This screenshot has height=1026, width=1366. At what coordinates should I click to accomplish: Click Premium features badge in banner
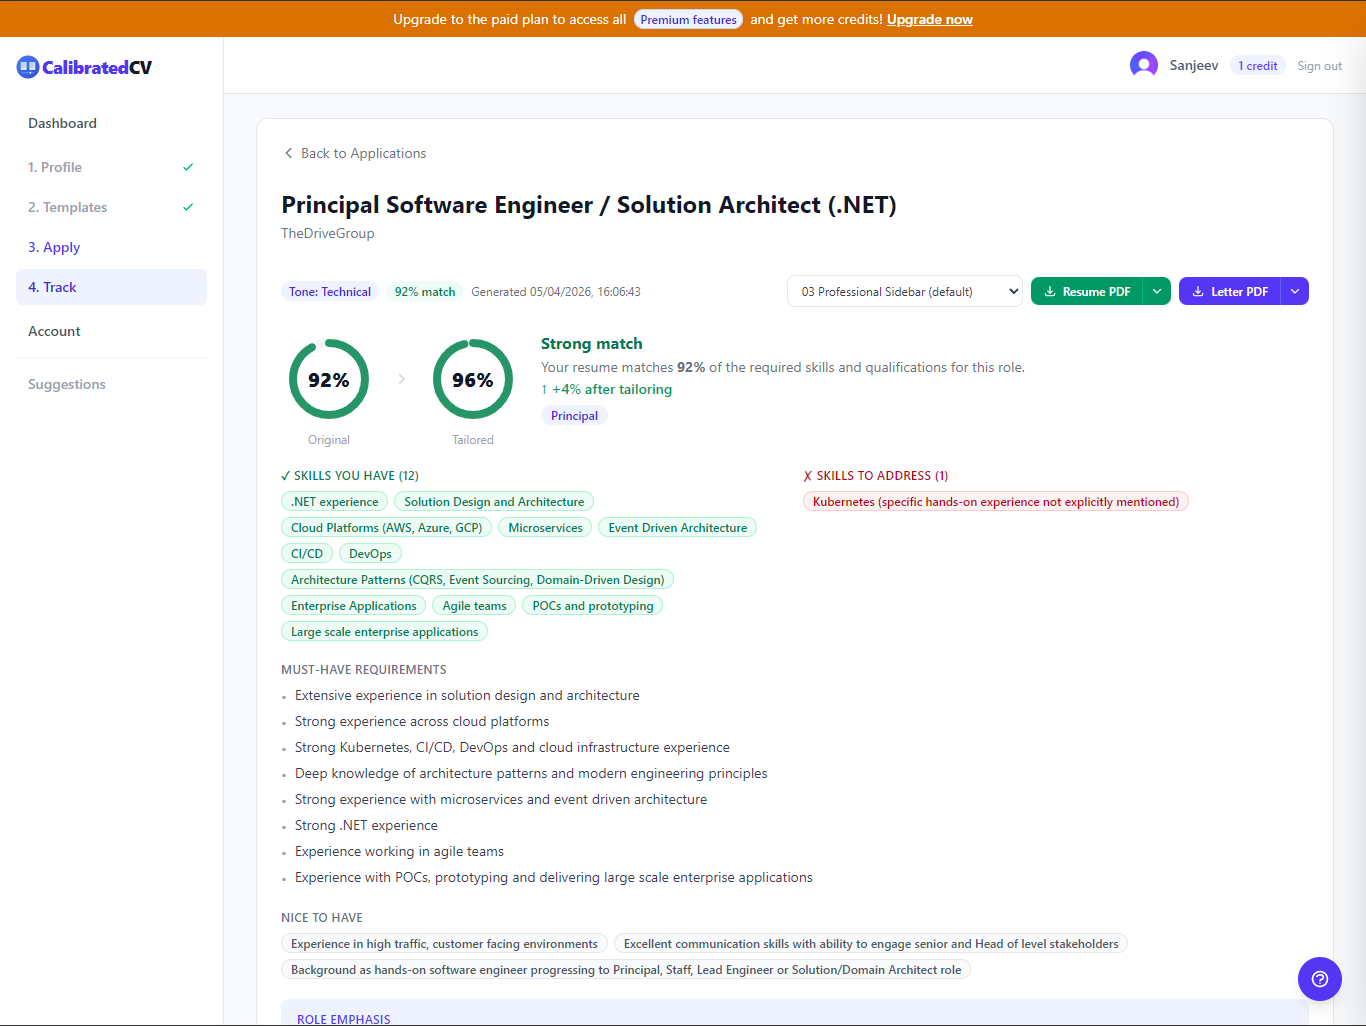pos(688,19)
